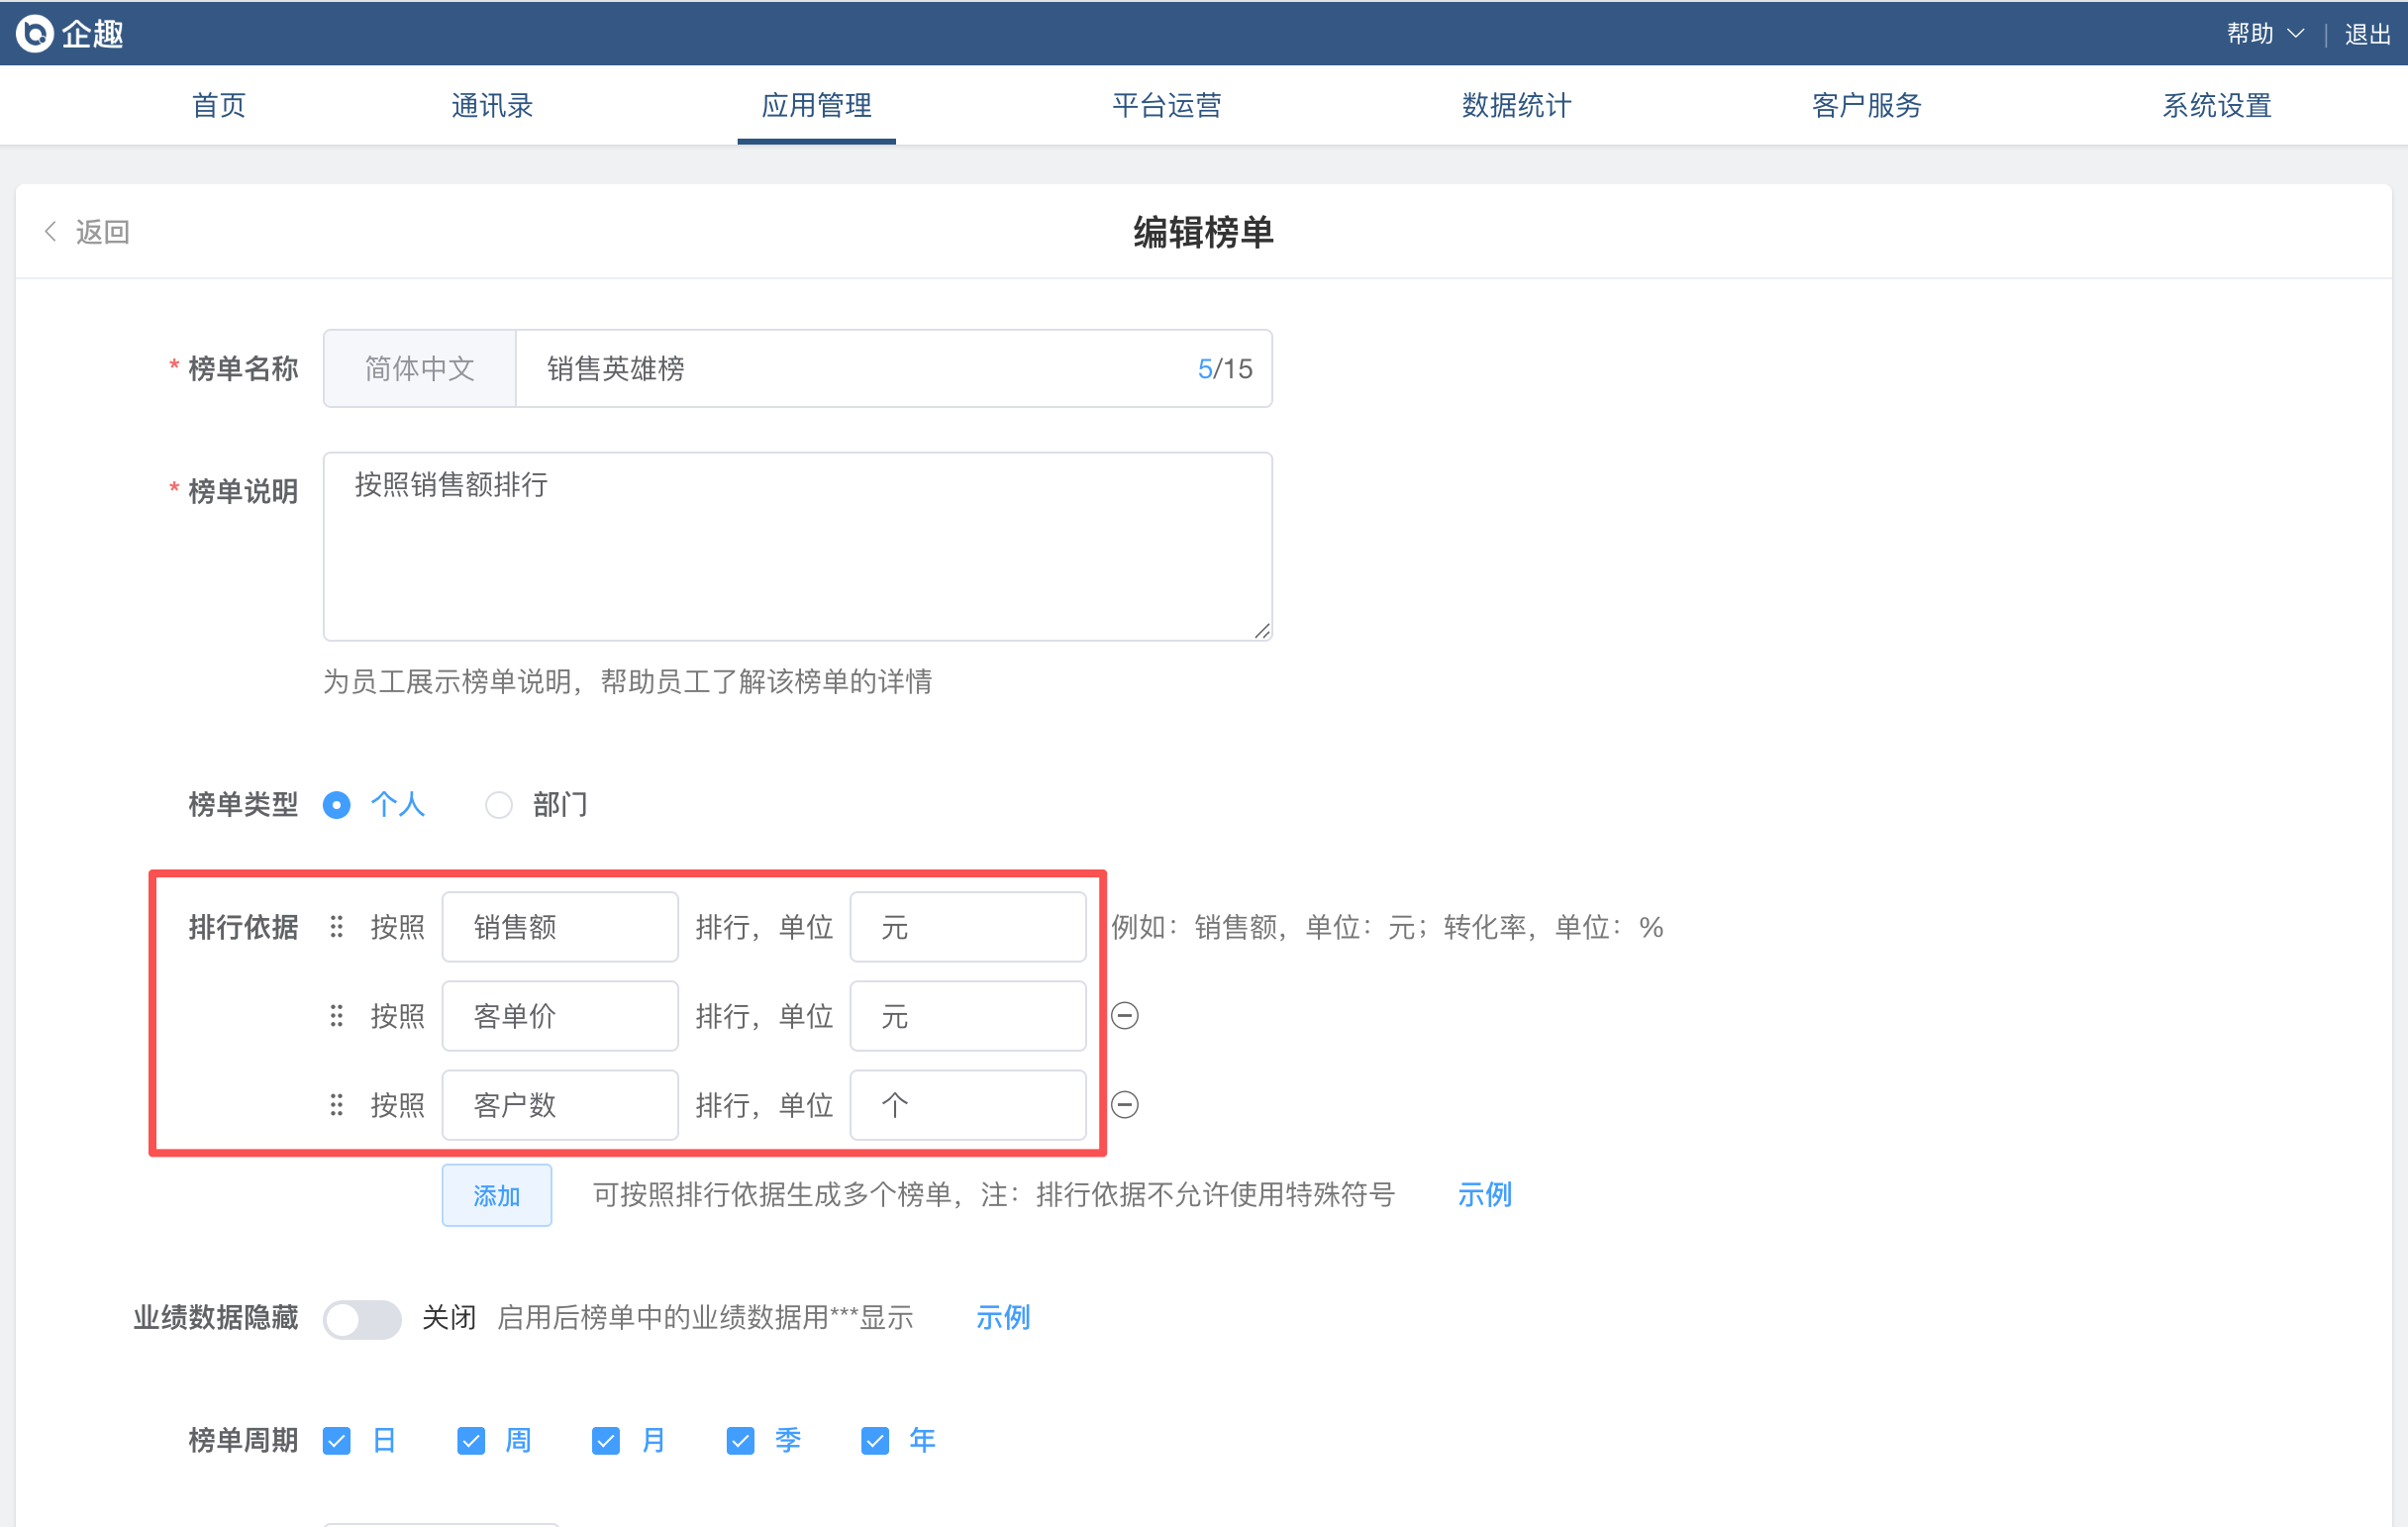Screen dimensions: 2408x1527
Task: Uncheck the 季 period checkbox
Action: click(740, 1441)
